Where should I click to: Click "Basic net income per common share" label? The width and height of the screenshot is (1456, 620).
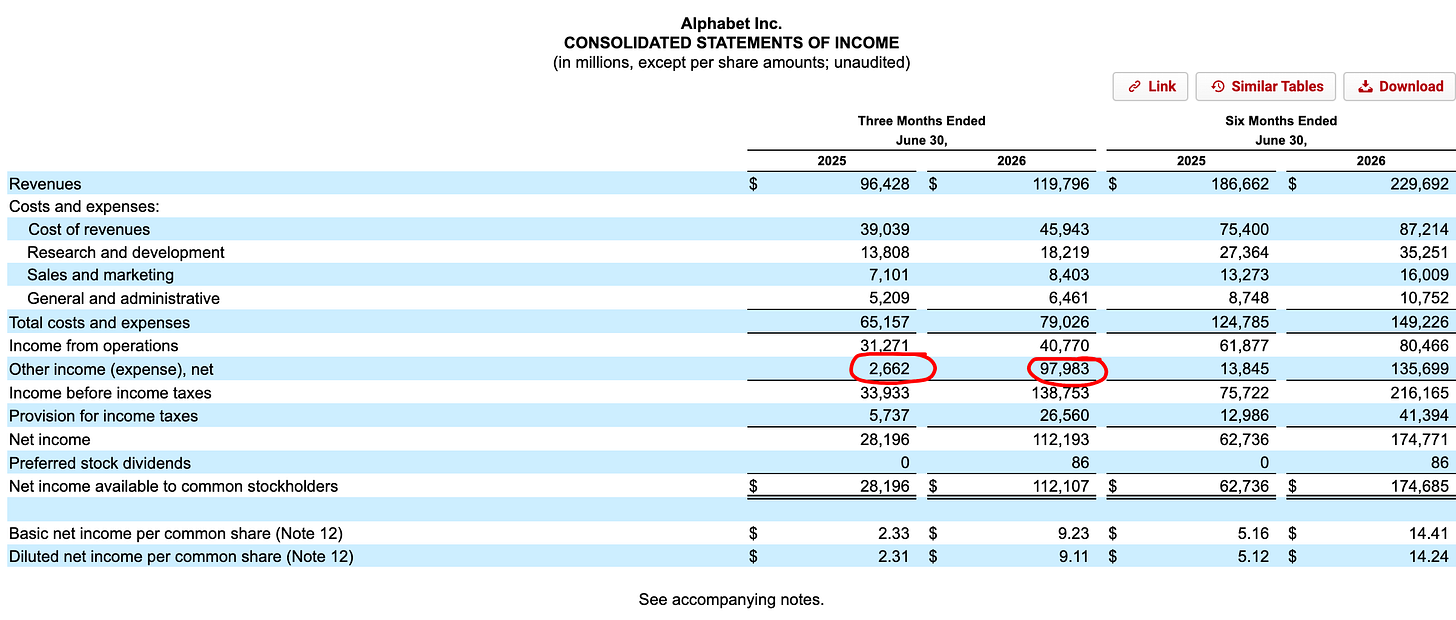[x=176, y=534]
